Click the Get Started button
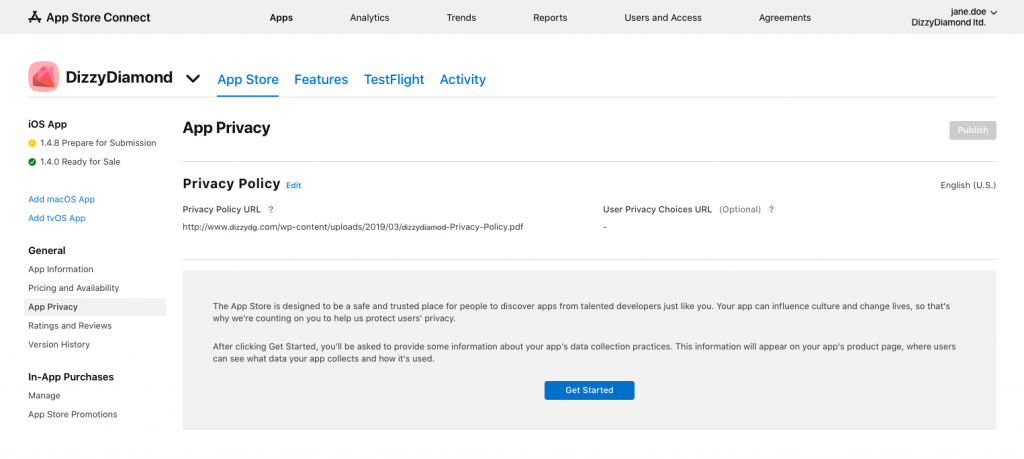The image size is (1024, 459). pos(589,390)
